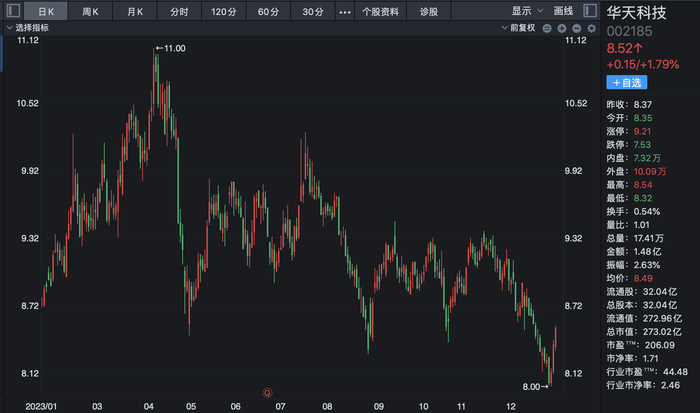Open the 个股资料 stock info page
This screenshot has width=700, height=413.
pos(380,12)
